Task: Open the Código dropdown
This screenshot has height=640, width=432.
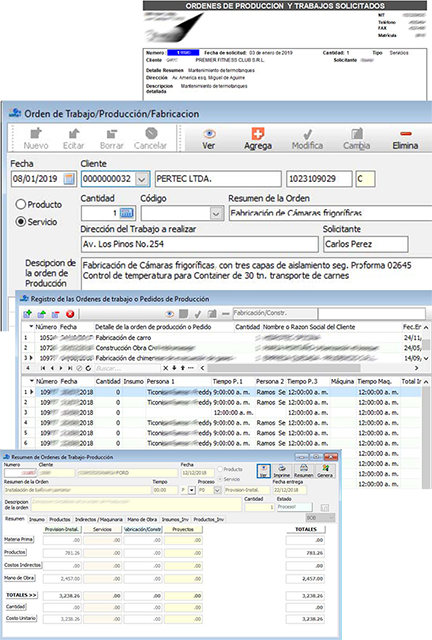Action: click(x=216, y=213)
